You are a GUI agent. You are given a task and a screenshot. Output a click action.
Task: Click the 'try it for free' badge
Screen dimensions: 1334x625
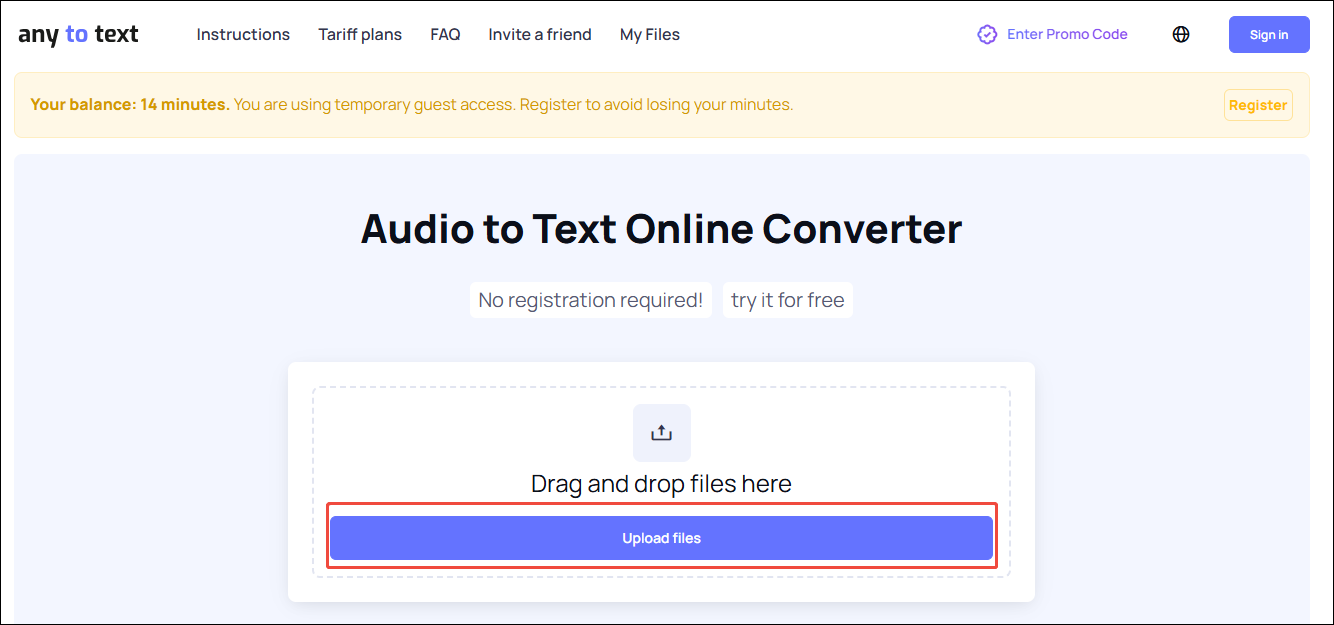coord(787,299)
